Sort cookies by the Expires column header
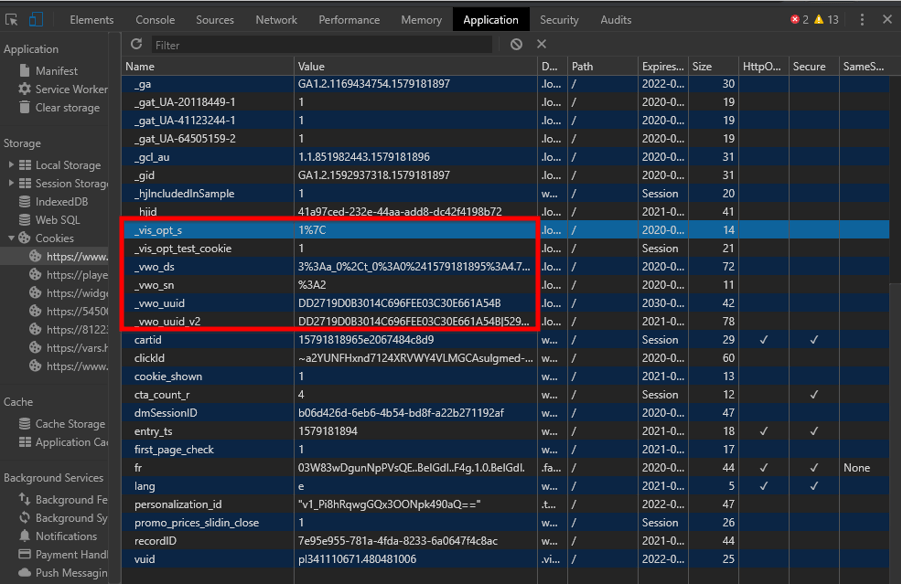The width and height of the screenshot is (901, 584). coord(663,67)
